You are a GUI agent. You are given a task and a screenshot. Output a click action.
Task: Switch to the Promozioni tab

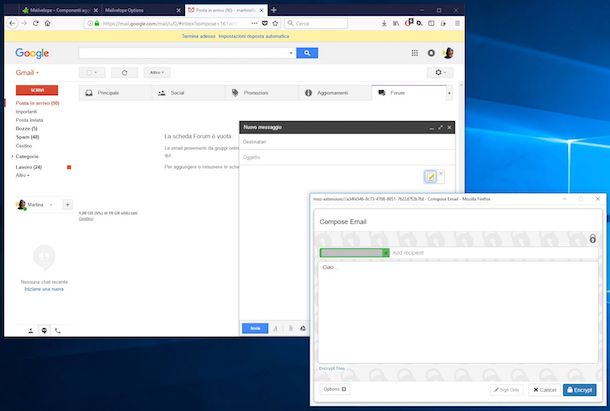(x=262, y=93)
